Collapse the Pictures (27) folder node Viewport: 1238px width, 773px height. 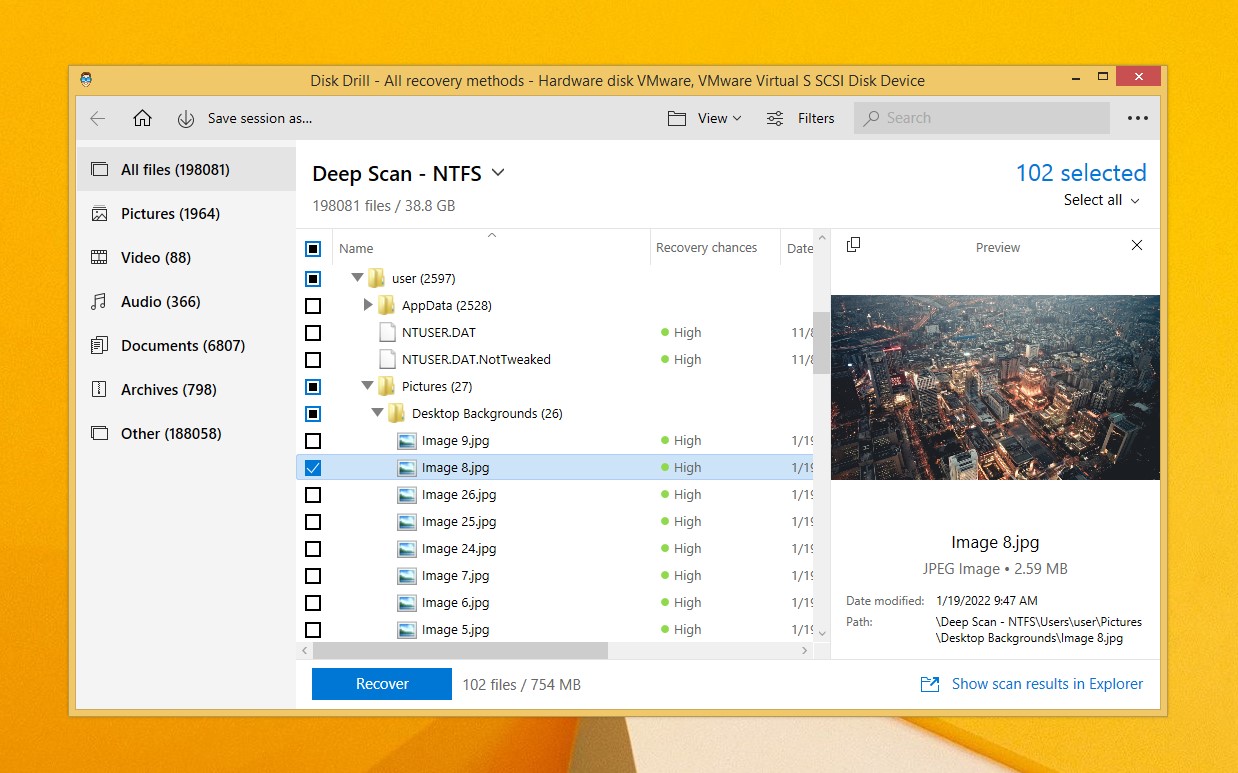pyautogui.click(x=368, y=386)
